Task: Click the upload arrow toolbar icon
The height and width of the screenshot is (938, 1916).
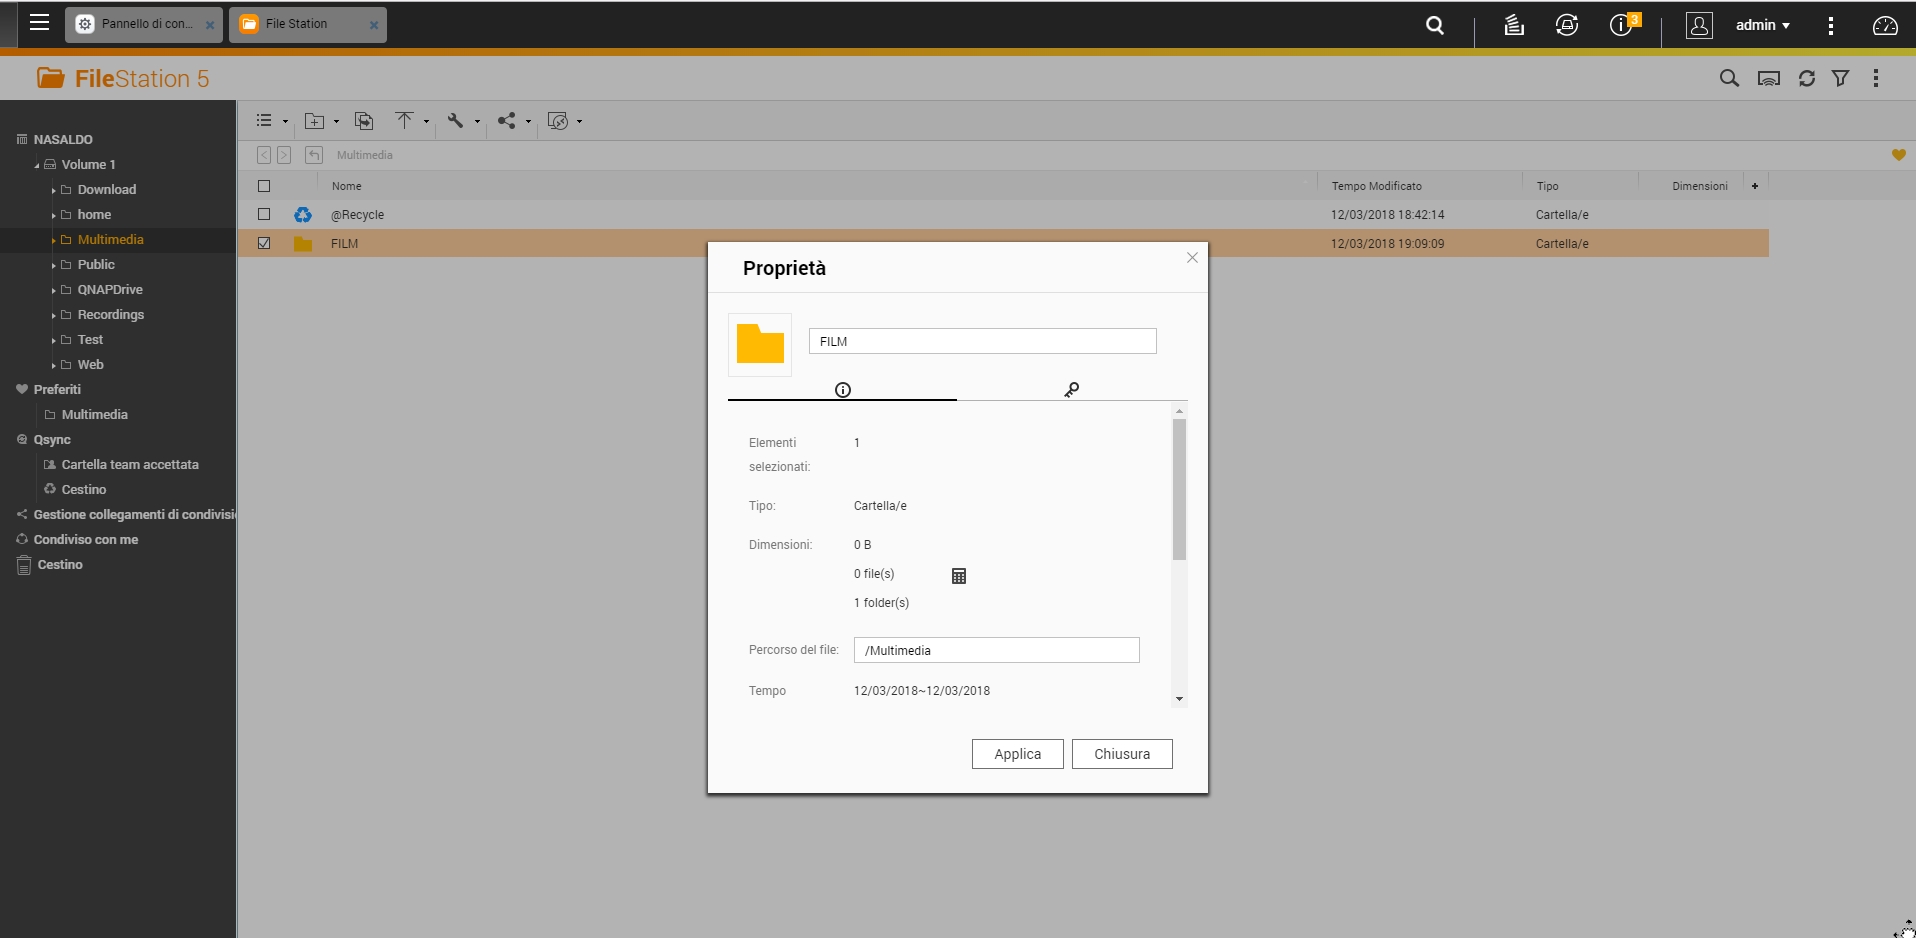Action: pyautogui.click(x=404, y=121)
